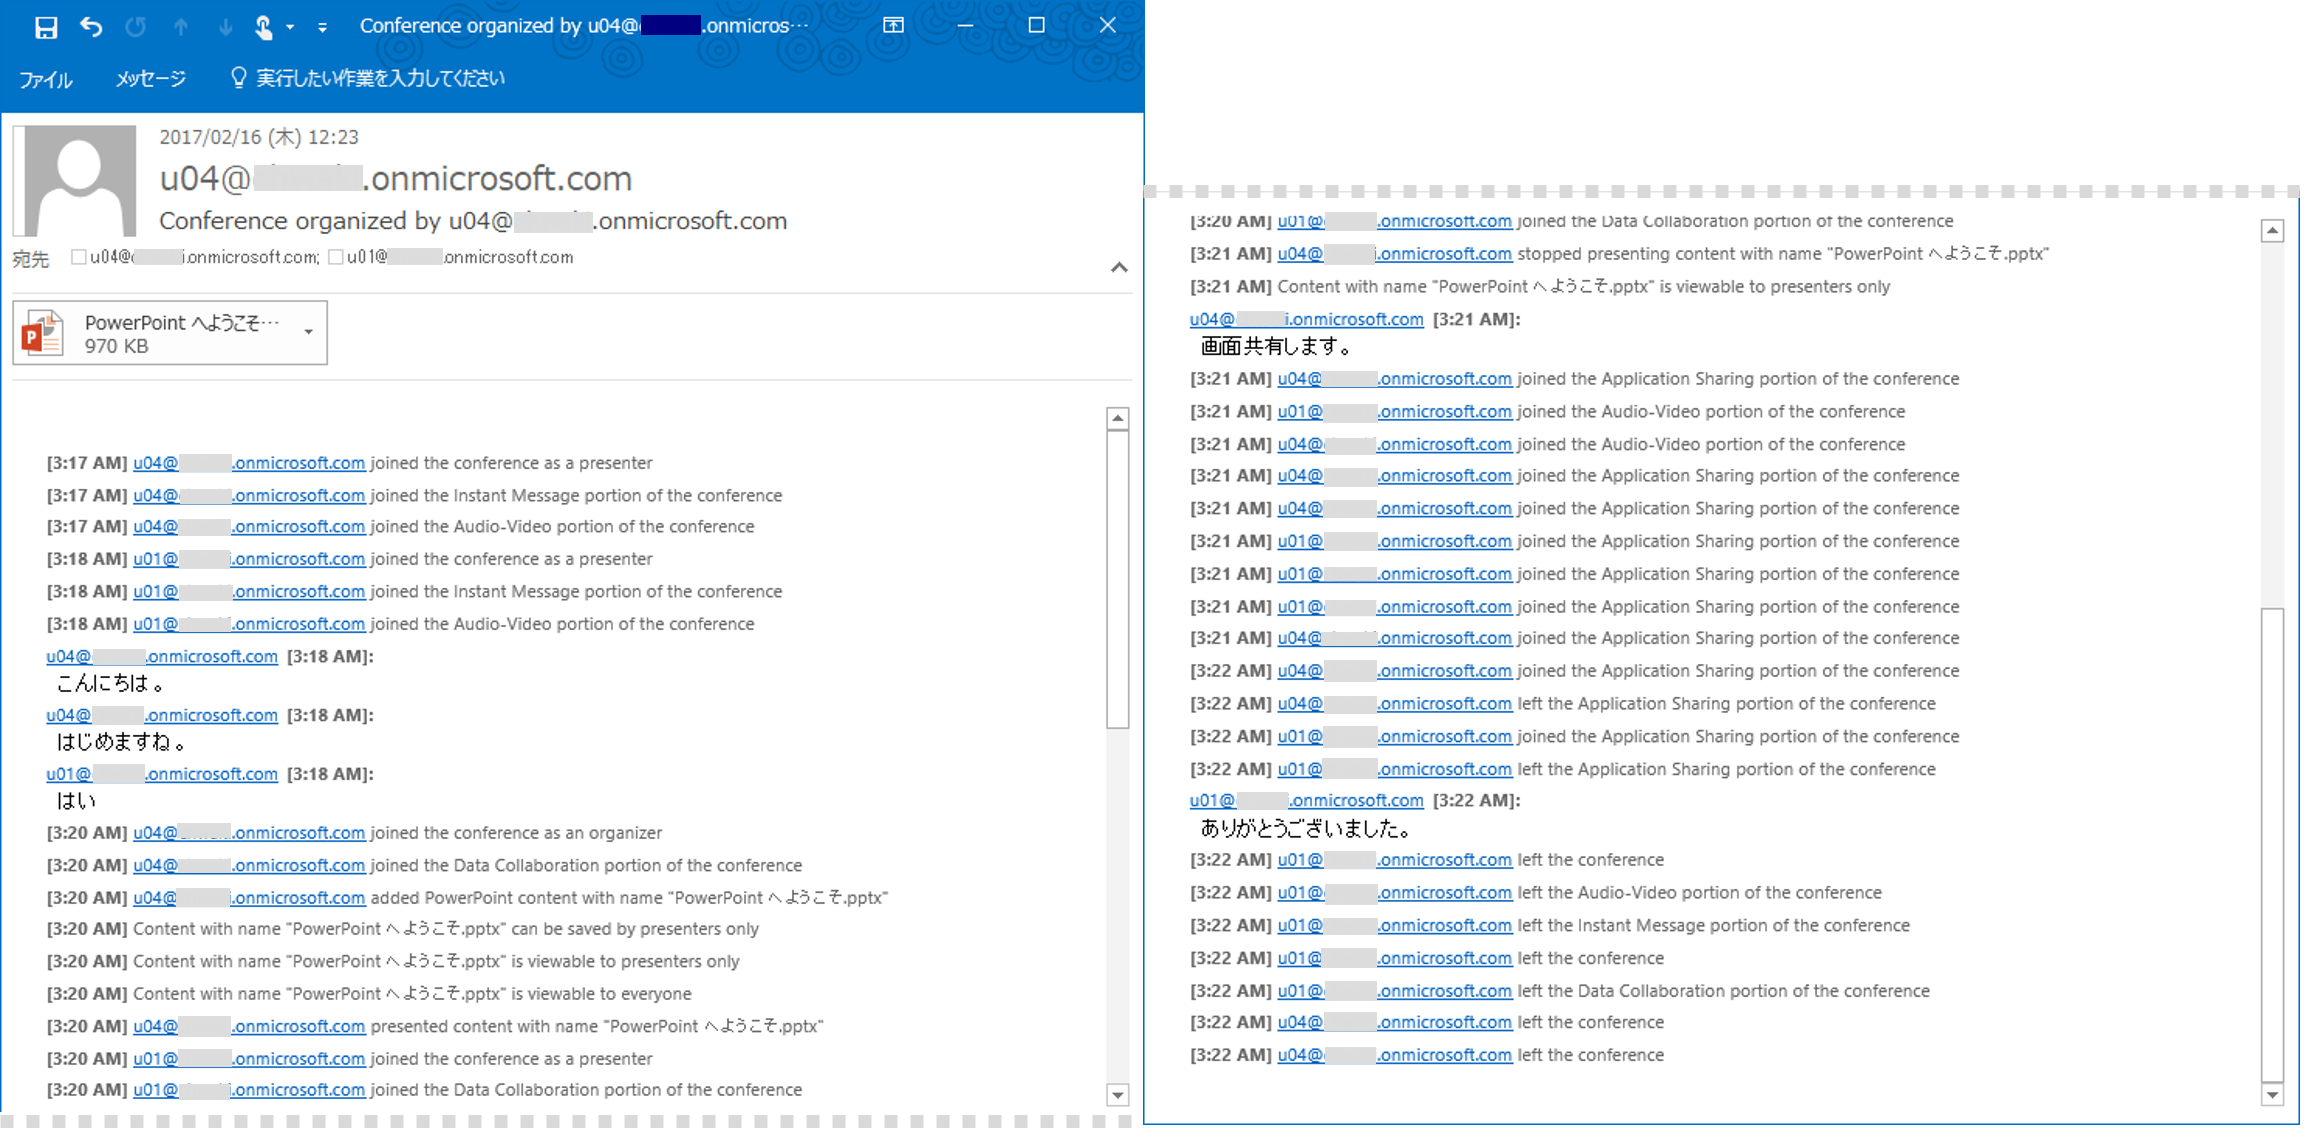Click text 'is viewable to everyone' row

click(601, 993)
